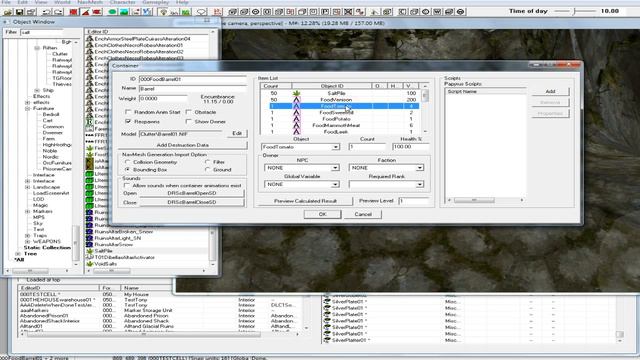
Task: Open the NPC owner dropdown
Action: tap(335, 168)
